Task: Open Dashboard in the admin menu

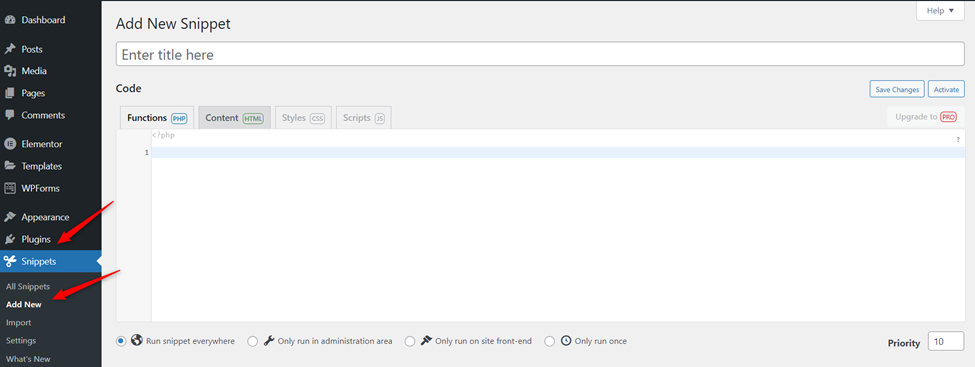Action: pos(50,20)
